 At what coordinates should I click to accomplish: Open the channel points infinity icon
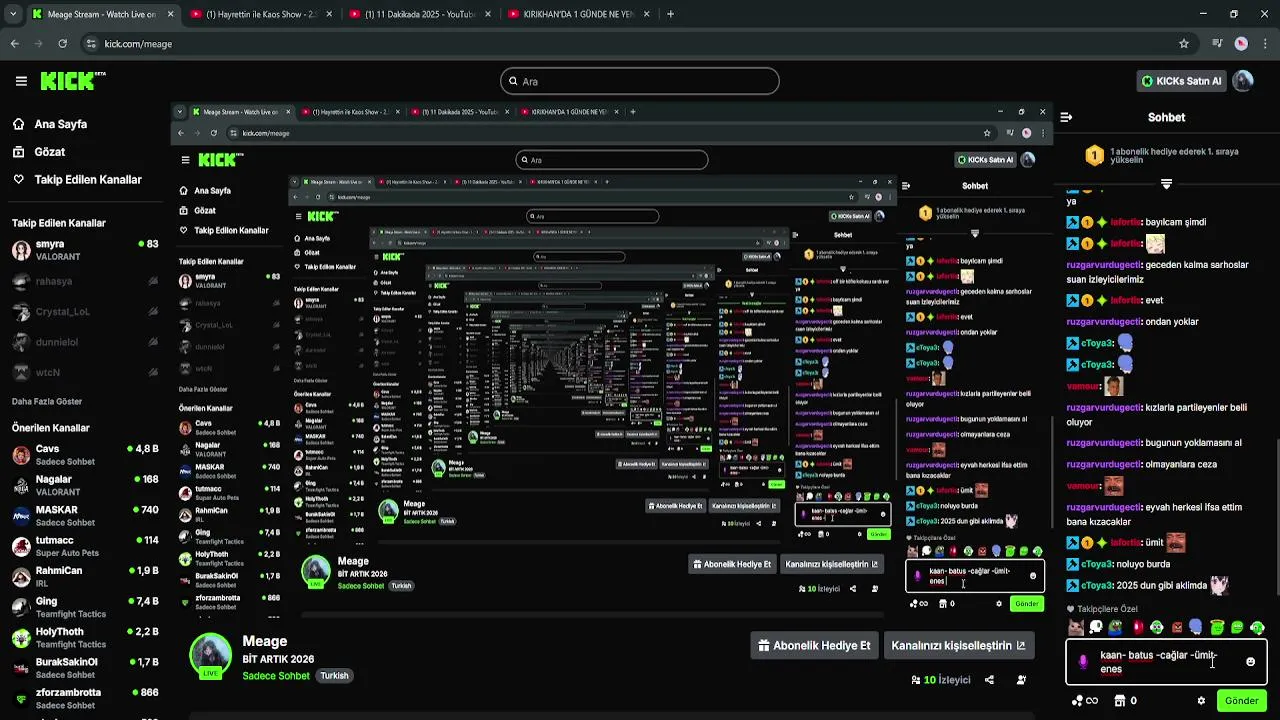pyautogui.click(x=1083, y=701)
